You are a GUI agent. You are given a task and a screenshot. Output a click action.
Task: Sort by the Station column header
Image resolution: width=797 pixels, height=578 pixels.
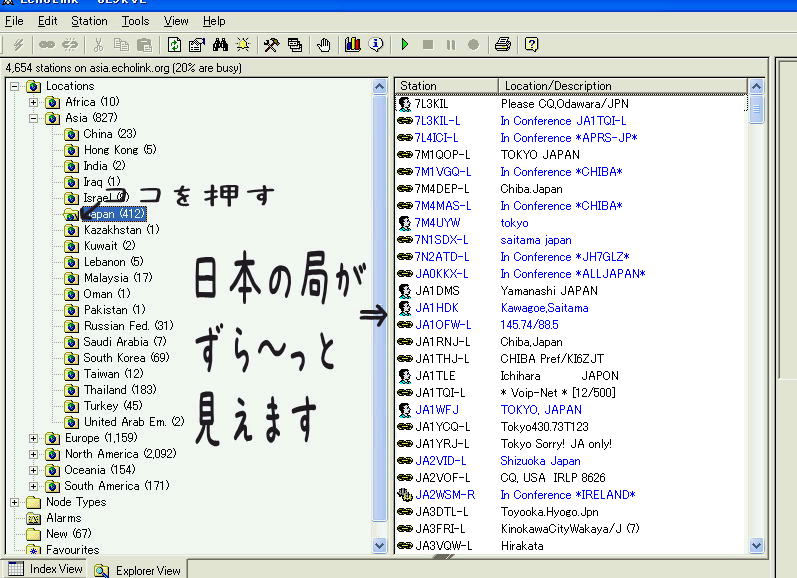[446, 86]
